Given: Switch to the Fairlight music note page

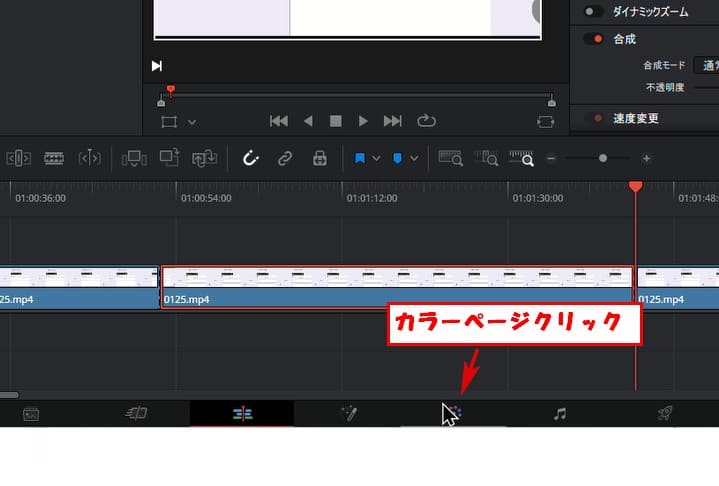Looking at the screenshot, I should coord(560,413).
